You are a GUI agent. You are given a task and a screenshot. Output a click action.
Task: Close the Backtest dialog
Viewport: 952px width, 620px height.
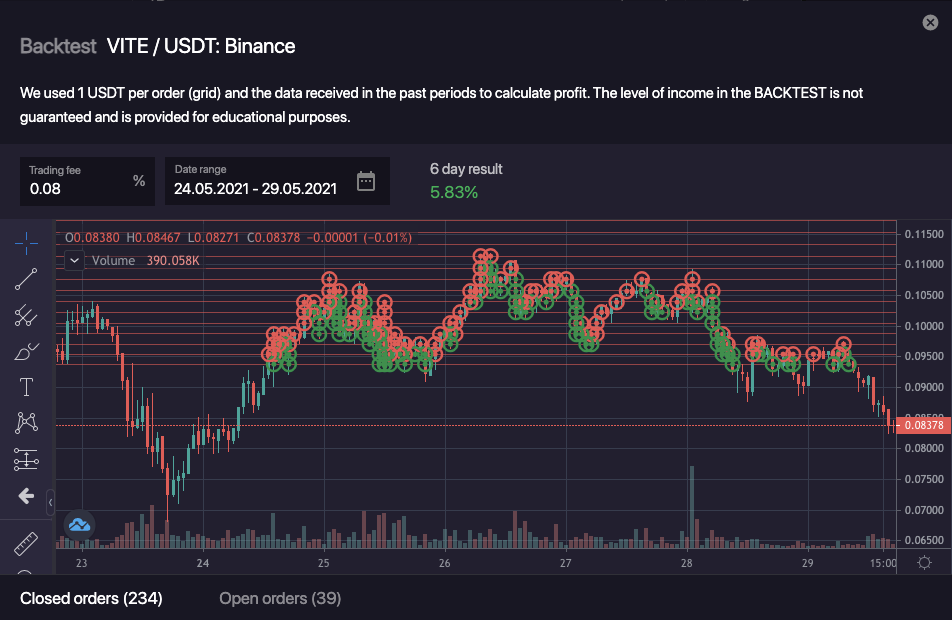click(x=930, y=22)
